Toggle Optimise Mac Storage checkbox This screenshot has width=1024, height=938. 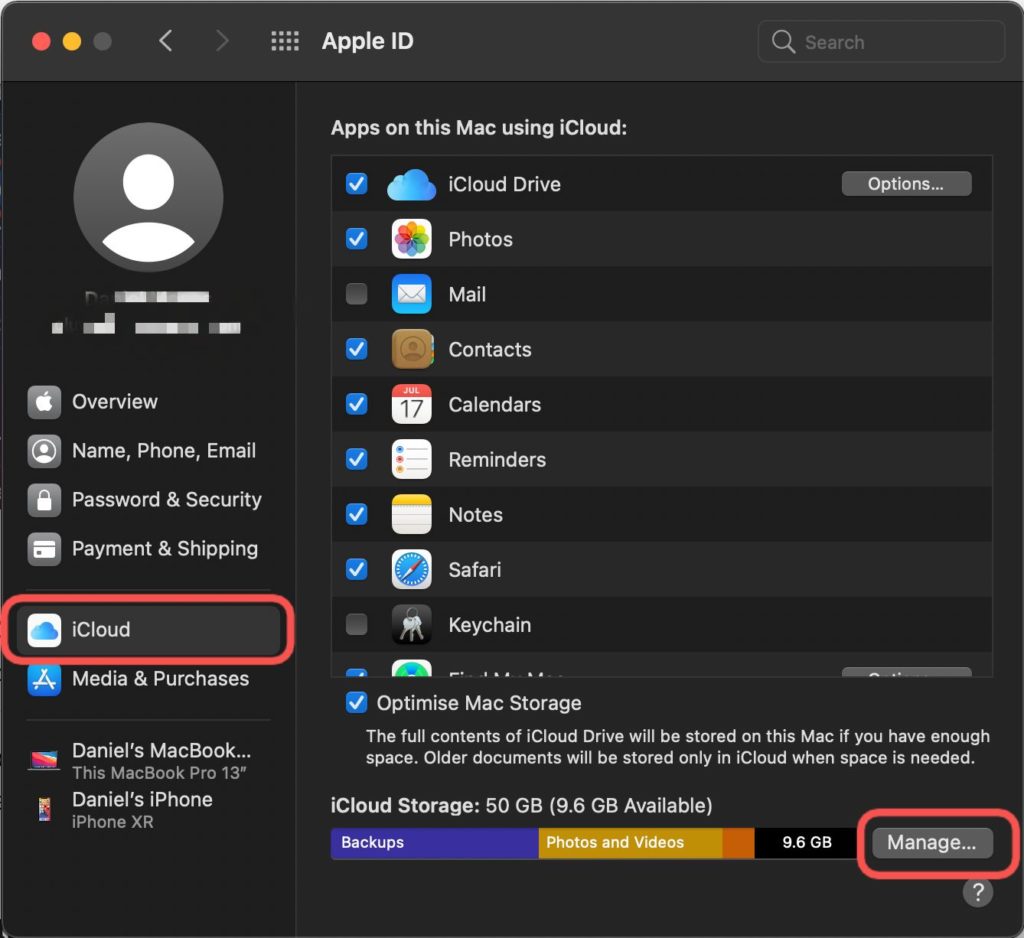pyautogui.click(x=357, y=703)
